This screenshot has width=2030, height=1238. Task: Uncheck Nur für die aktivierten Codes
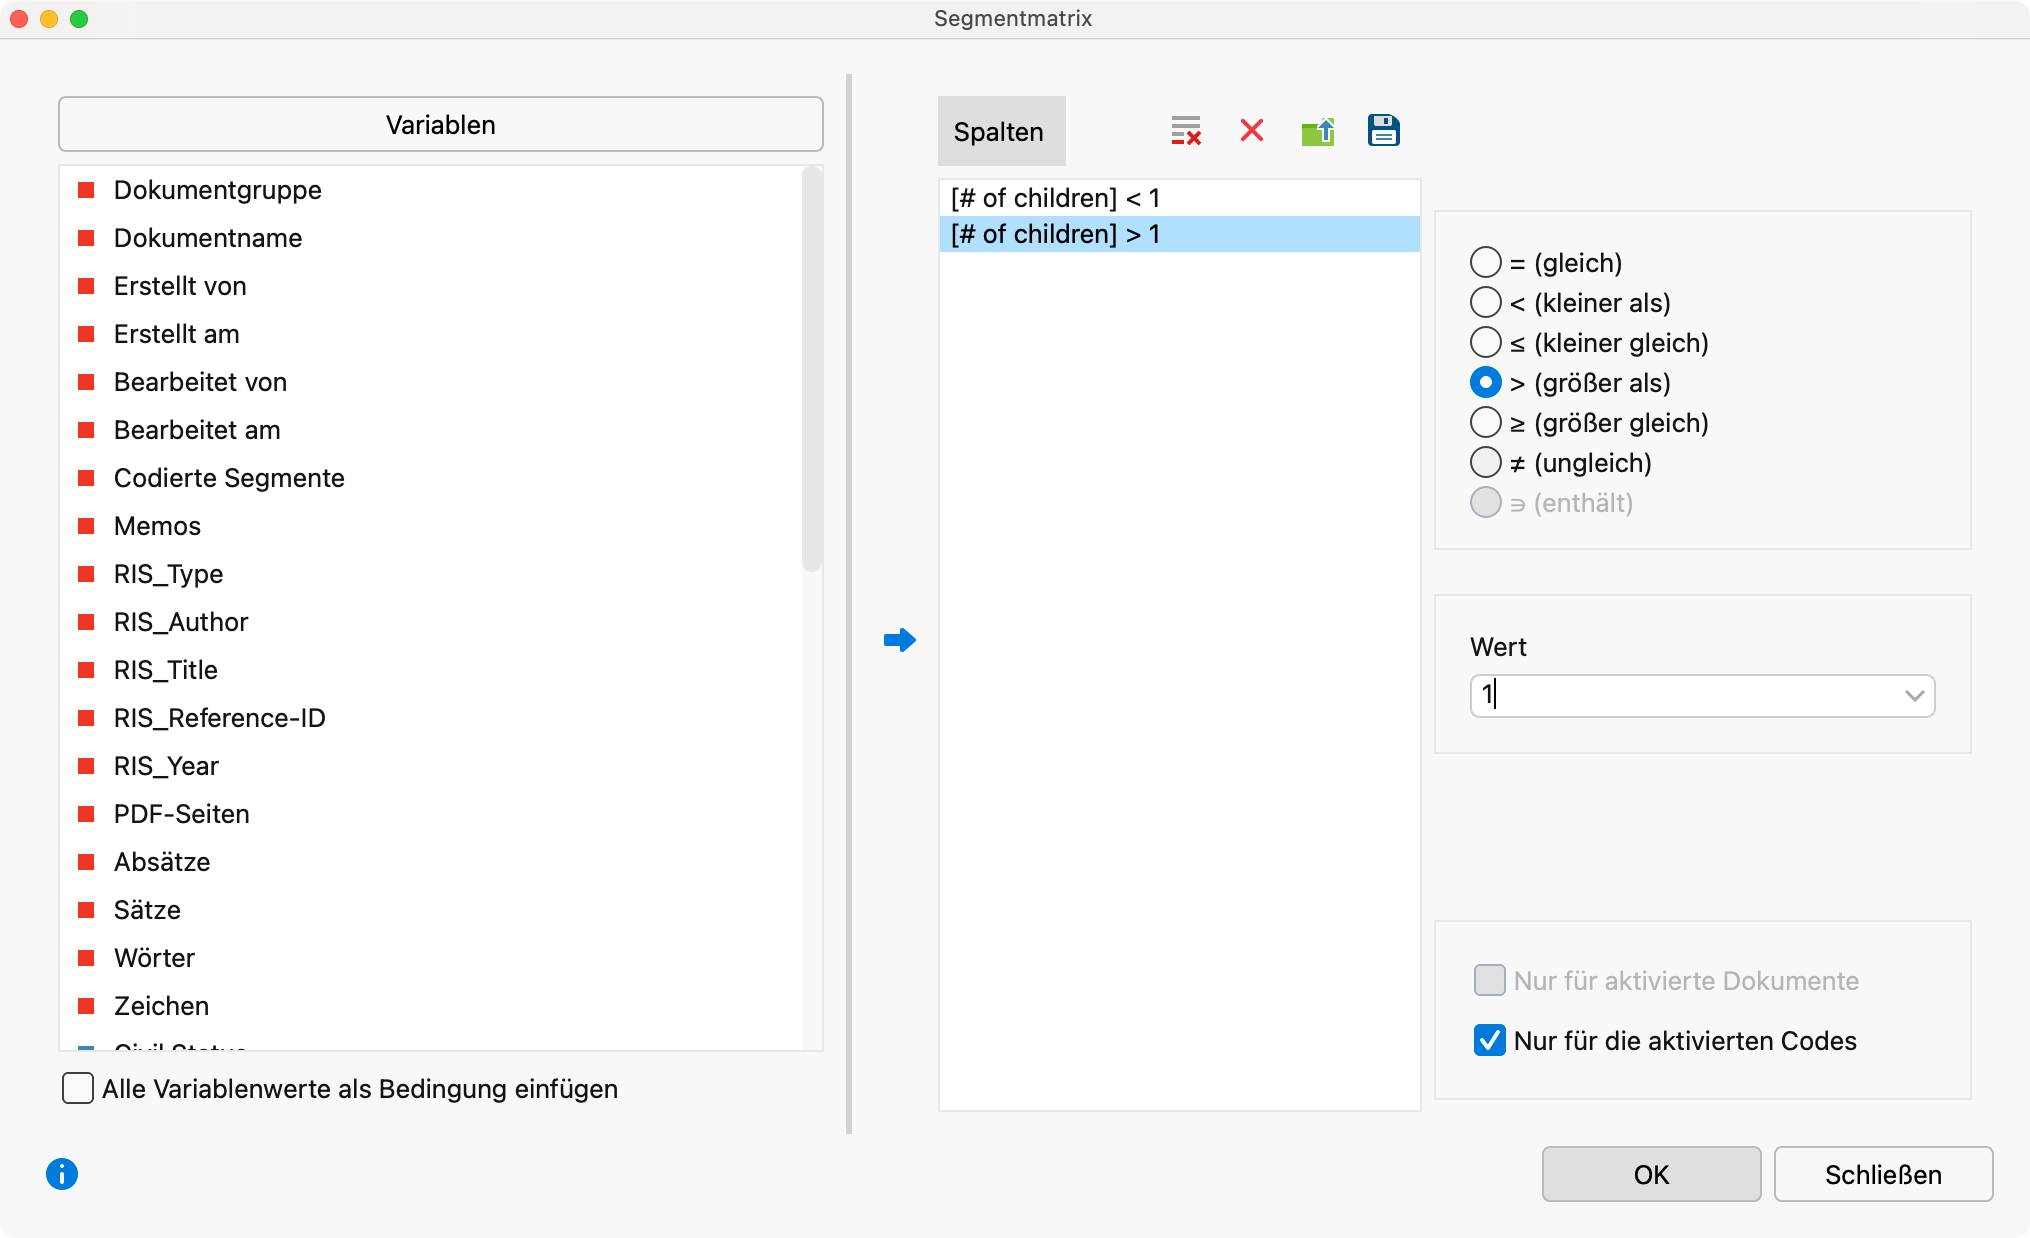(1490, 1041)
